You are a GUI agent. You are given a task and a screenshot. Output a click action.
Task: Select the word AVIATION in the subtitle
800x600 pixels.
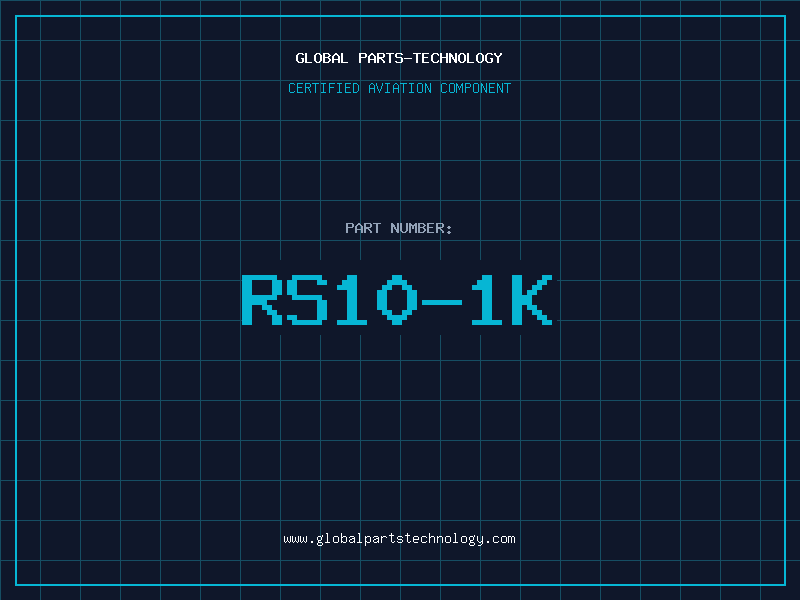coord(400,88)
